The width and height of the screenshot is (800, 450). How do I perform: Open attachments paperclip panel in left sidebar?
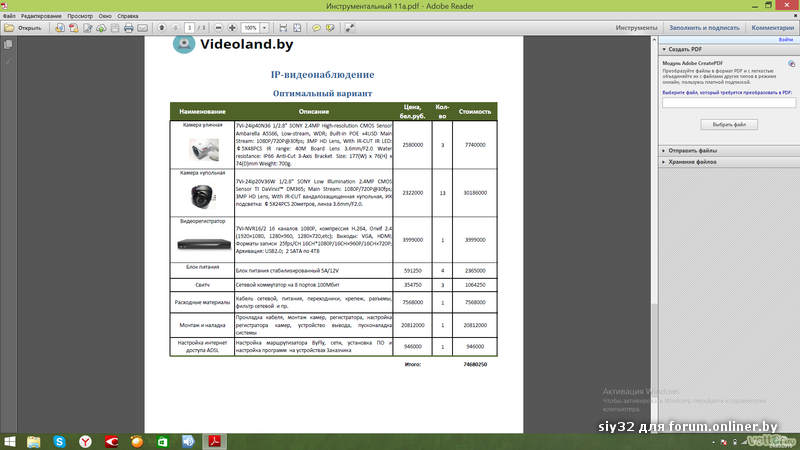pos(8,62)
